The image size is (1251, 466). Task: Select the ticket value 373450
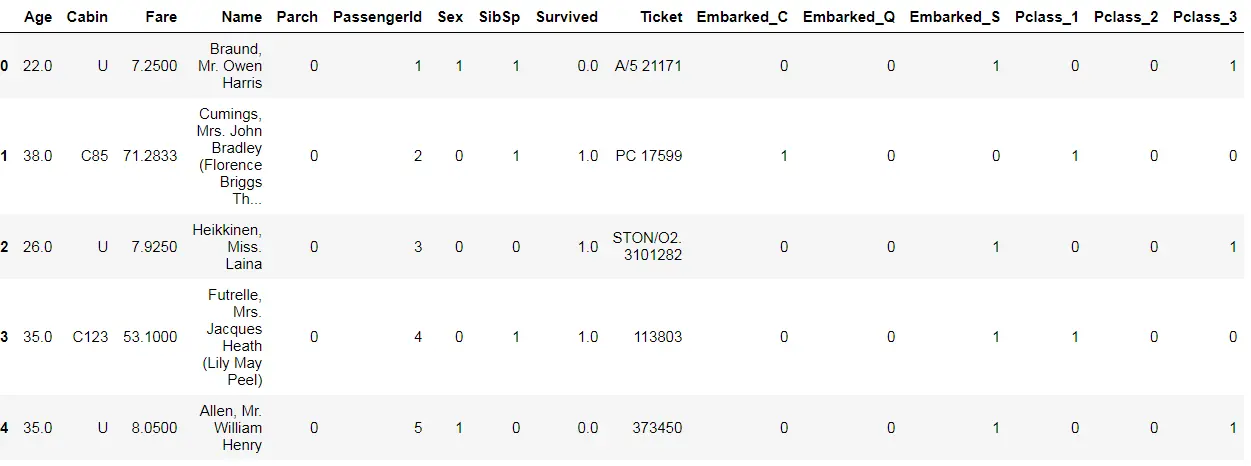657,428
